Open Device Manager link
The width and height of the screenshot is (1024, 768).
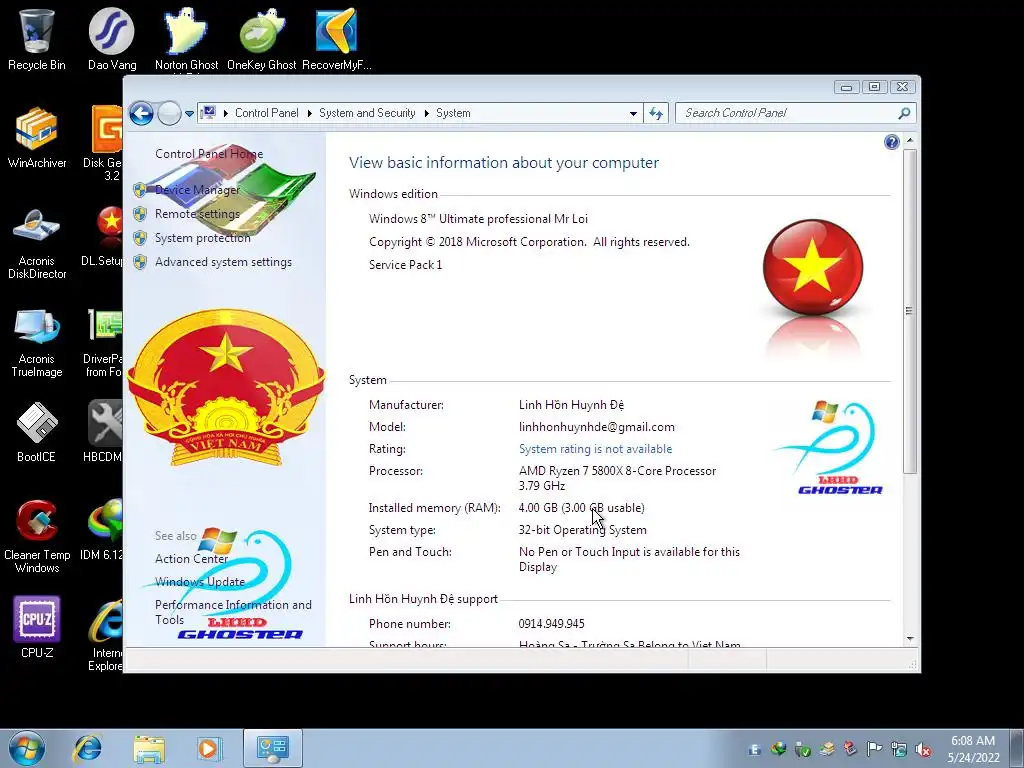click(197, 189)
